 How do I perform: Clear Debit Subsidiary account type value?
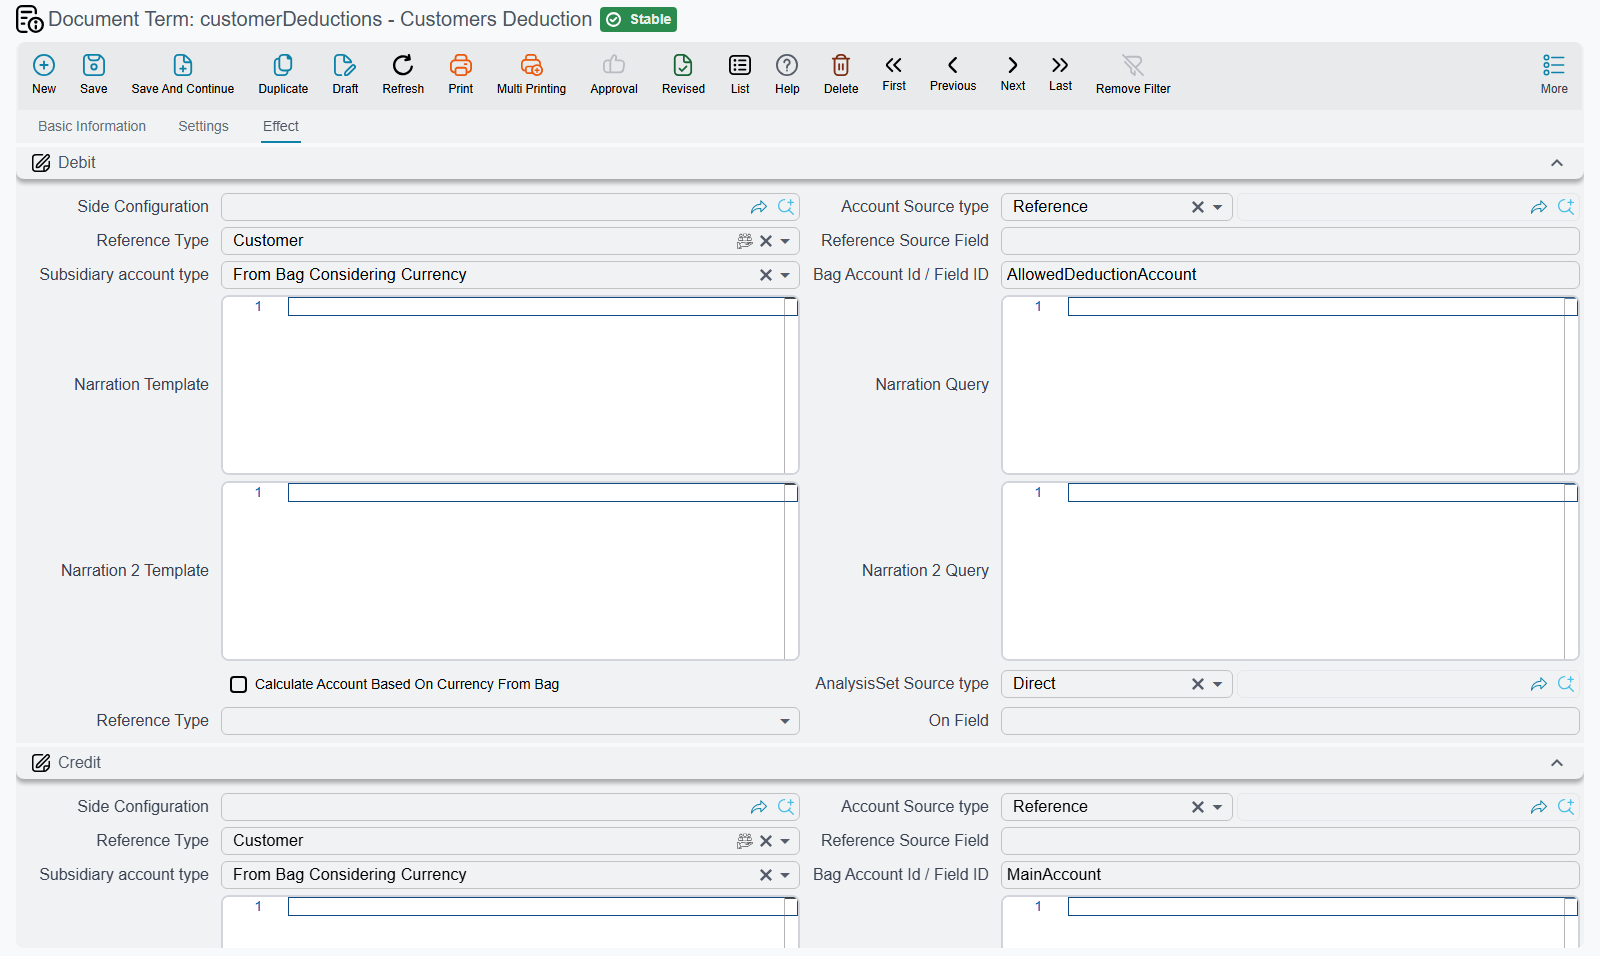[x=766, y=275]
